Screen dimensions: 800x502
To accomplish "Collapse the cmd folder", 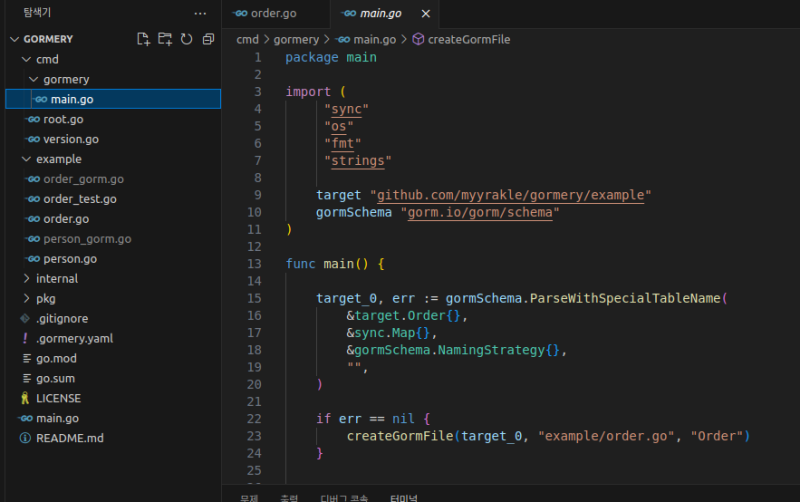I will click(x=47, y=59).
